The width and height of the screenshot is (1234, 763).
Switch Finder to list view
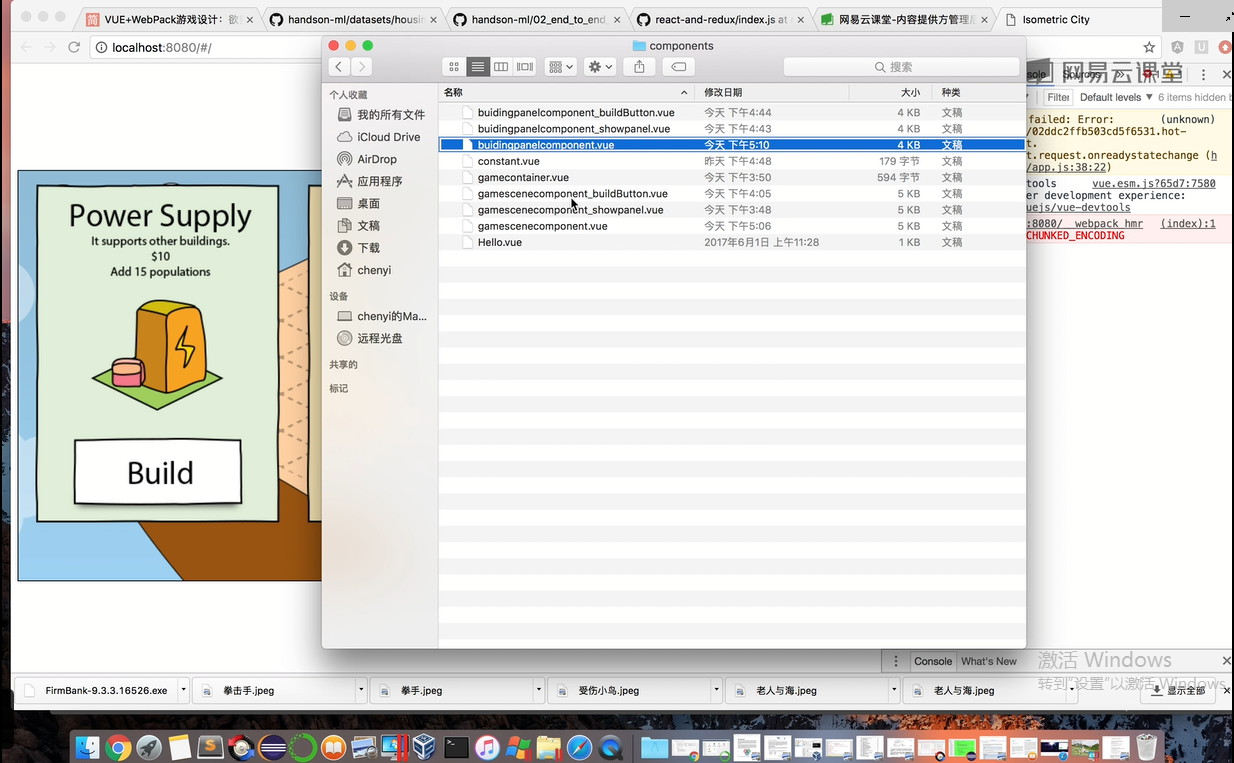[x=478, y=66]
